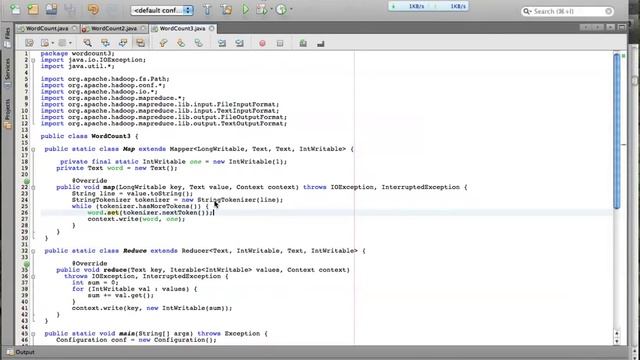Start macro recording red button
This screenshot has height=360, width=640.
pos(262,43)
